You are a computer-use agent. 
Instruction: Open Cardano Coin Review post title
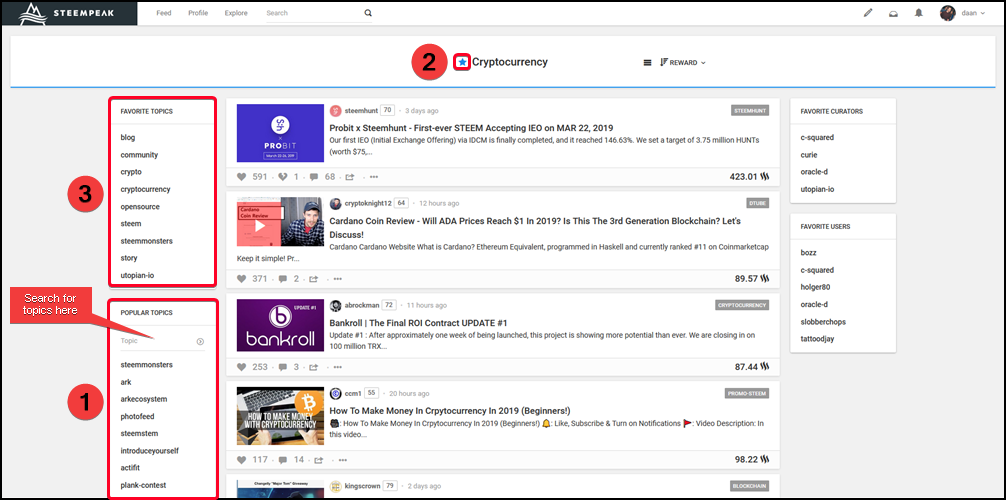(535, 228)
